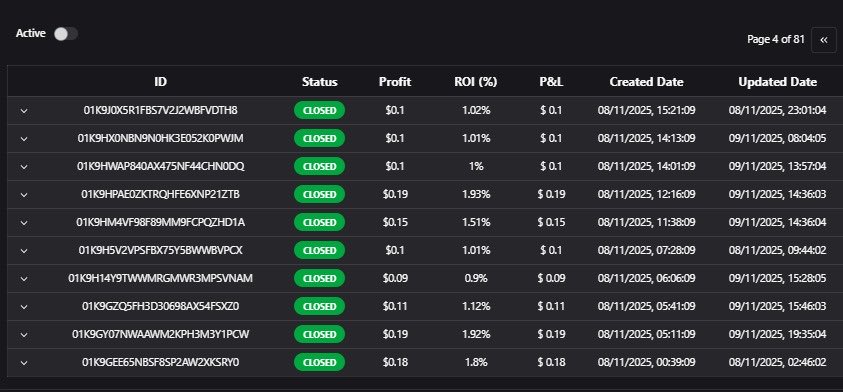Click CLOSED badge for 01K9GEE65NBSF8SP2AW2XKSRY0

(319, 362)
